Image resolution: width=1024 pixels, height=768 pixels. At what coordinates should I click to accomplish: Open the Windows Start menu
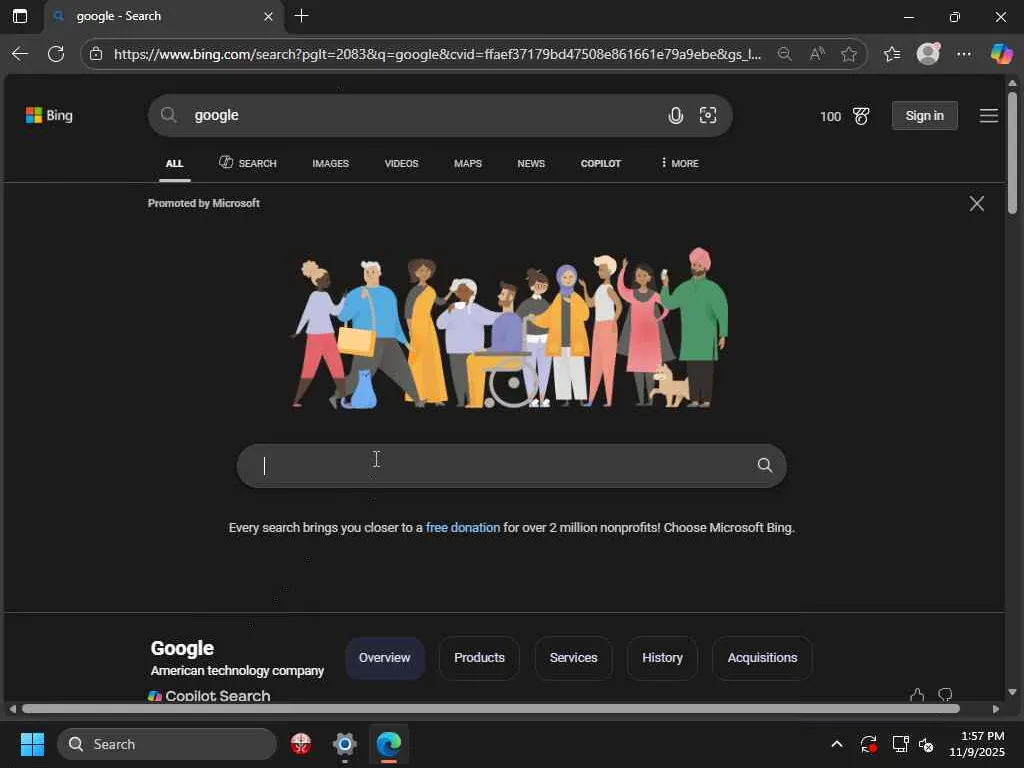coord(32,744)
